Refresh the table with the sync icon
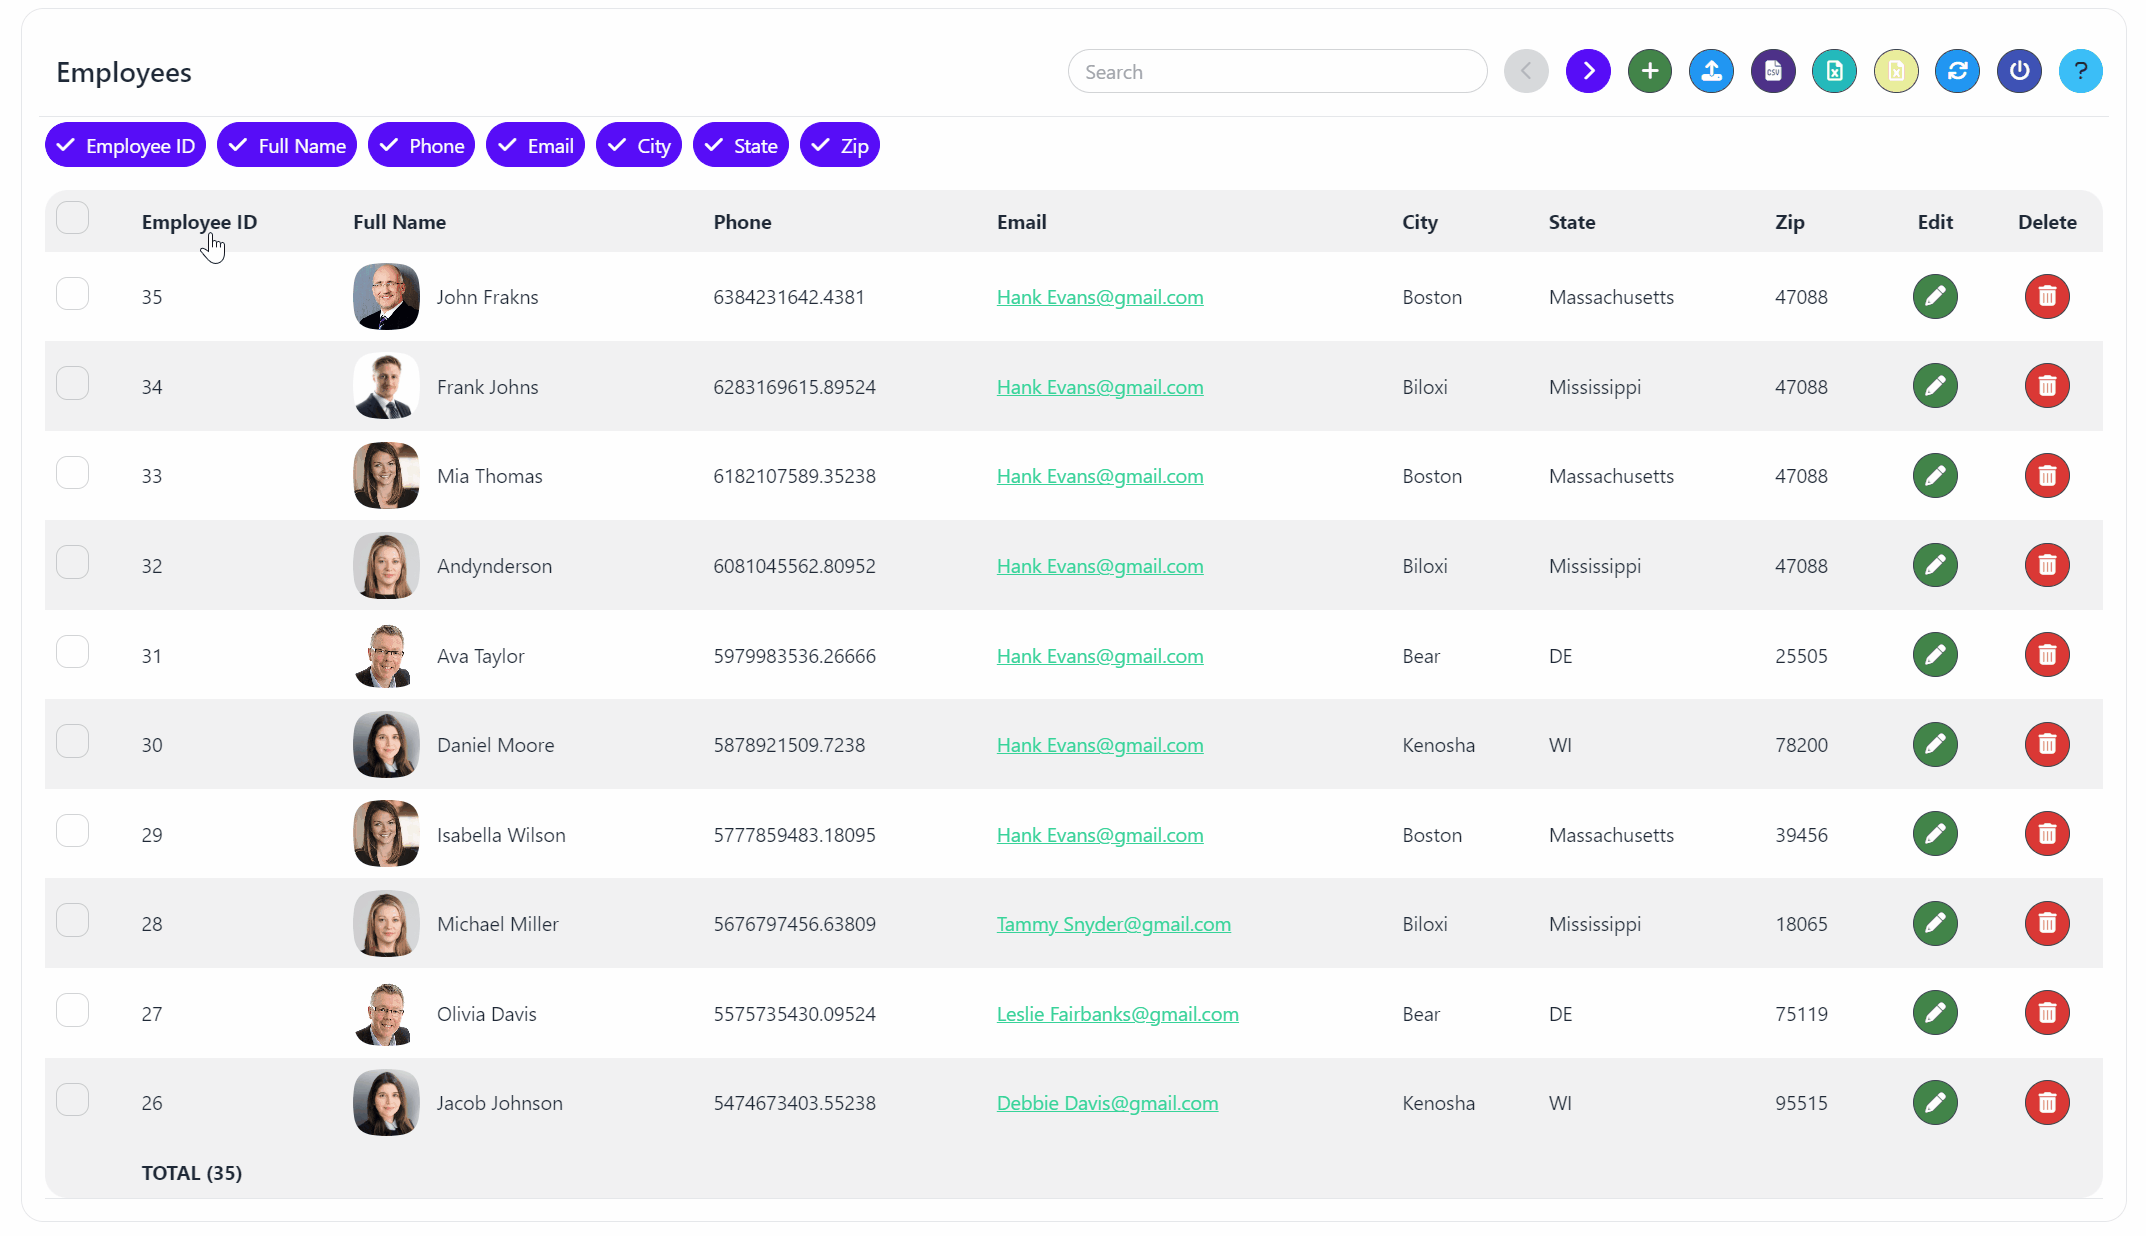2146x1236 pixels. pos(1957,71)
